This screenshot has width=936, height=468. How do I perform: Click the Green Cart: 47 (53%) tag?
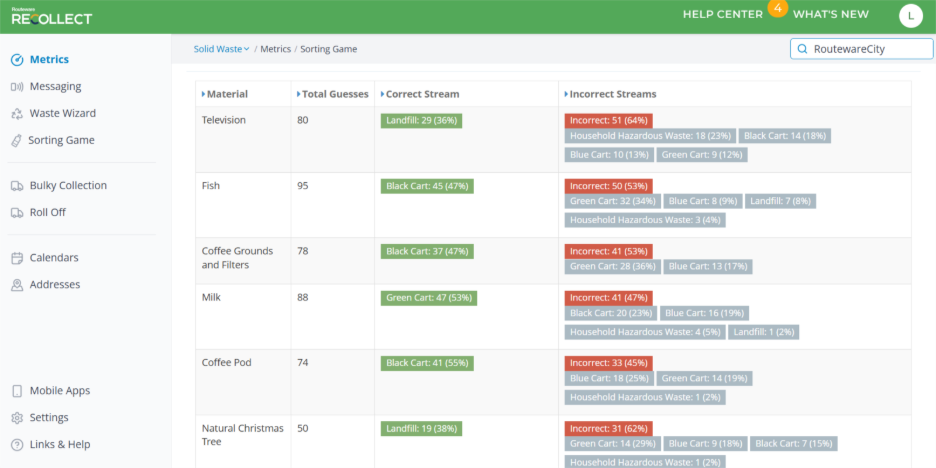pyautogui.click(x=429, y=298)
